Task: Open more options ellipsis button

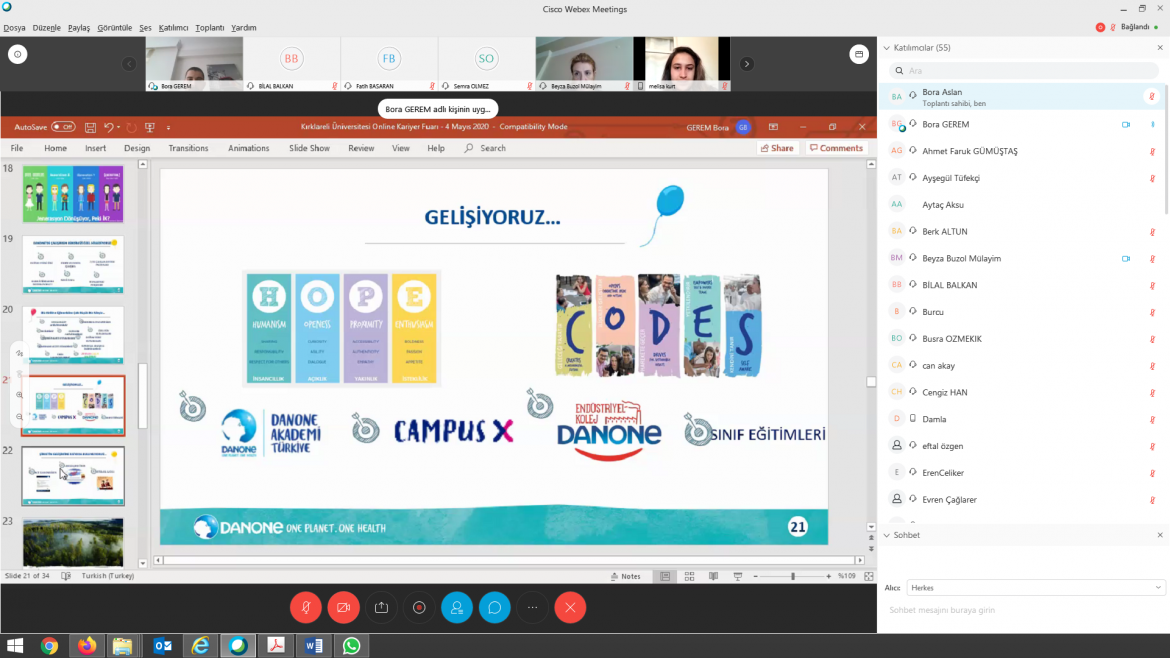Action: pos(533,607)
